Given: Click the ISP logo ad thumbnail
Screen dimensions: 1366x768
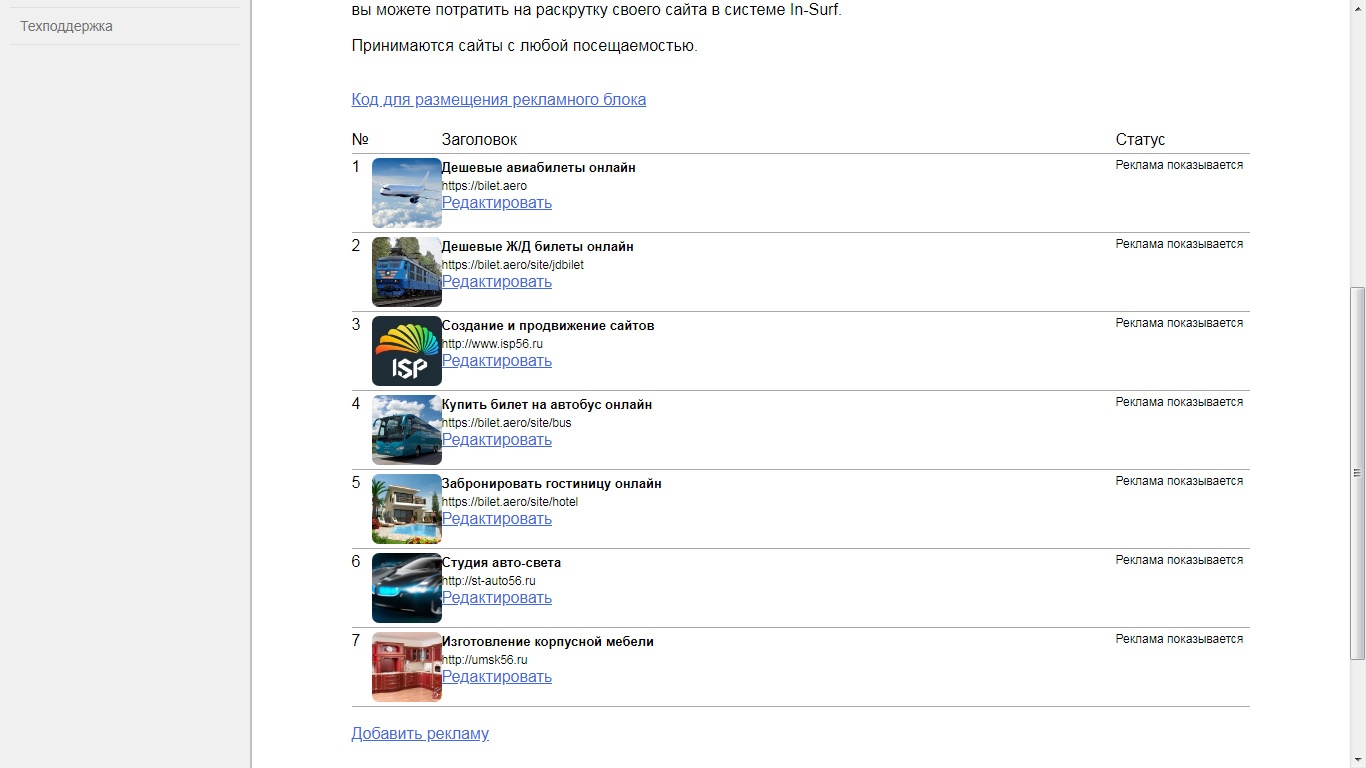Looking at the screenshot, I should coord(407,351).
